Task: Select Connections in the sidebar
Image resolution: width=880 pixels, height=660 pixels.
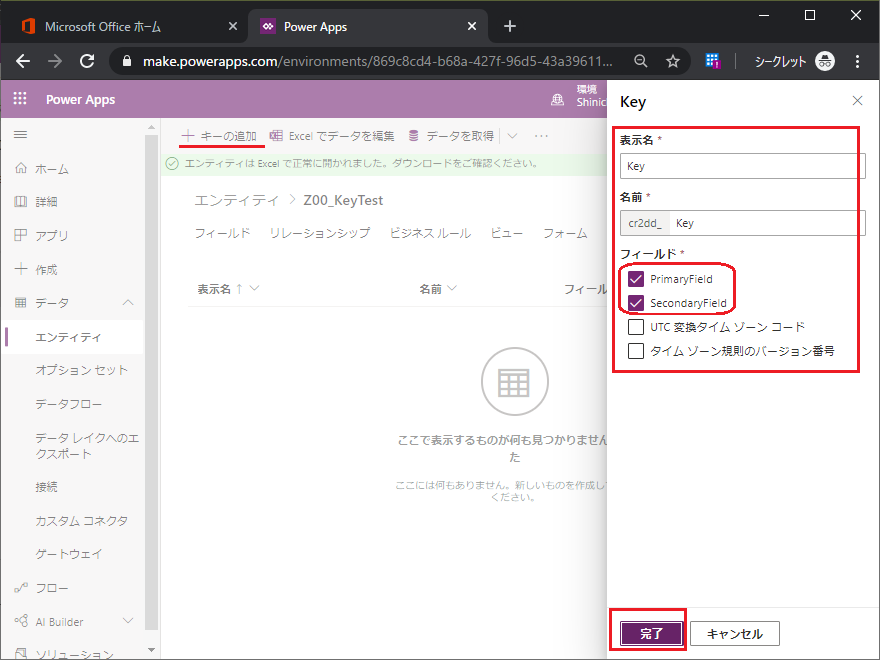Action: [47, 487]
